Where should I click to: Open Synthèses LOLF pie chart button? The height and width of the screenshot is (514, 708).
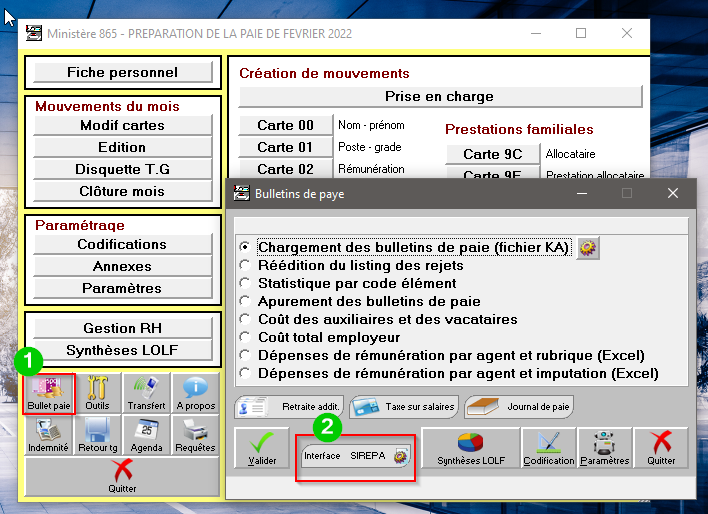(469, 449)
